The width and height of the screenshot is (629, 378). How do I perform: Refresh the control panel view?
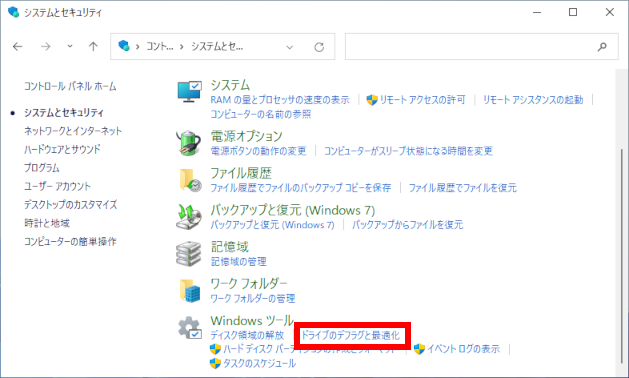(x=319, y=47)
